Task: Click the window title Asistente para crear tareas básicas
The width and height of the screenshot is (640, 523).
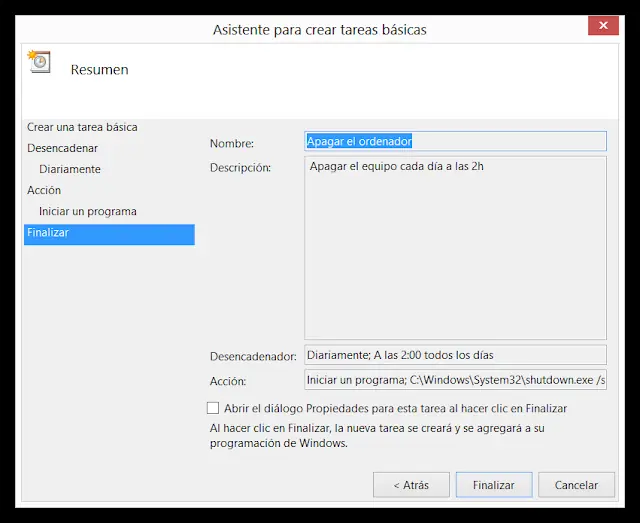Action: point(320,30)
